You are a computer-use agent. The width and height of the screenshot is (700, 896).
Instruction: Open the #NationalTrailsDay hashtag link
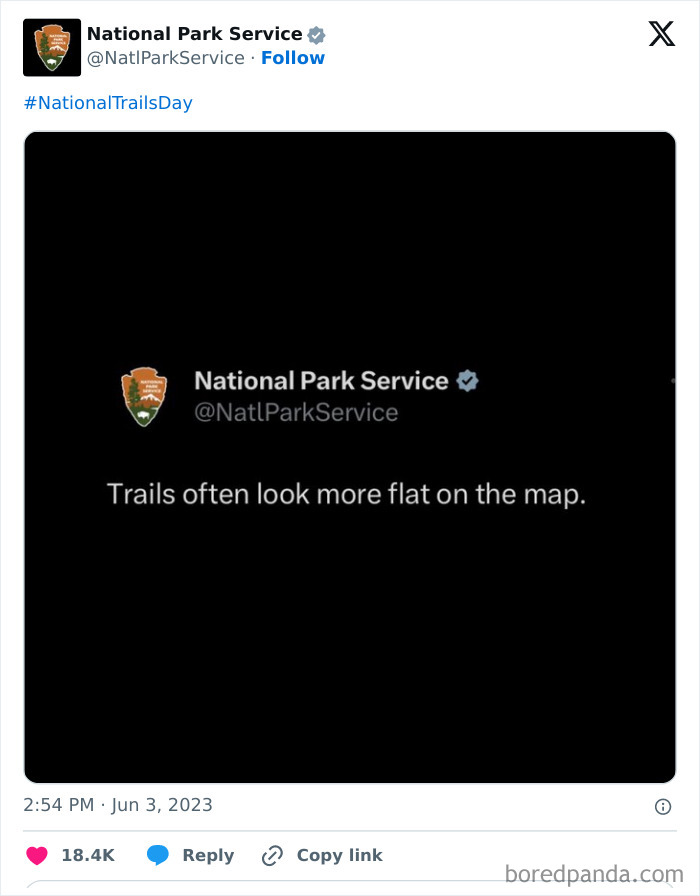pyautogui.click(x=106, y=102)
